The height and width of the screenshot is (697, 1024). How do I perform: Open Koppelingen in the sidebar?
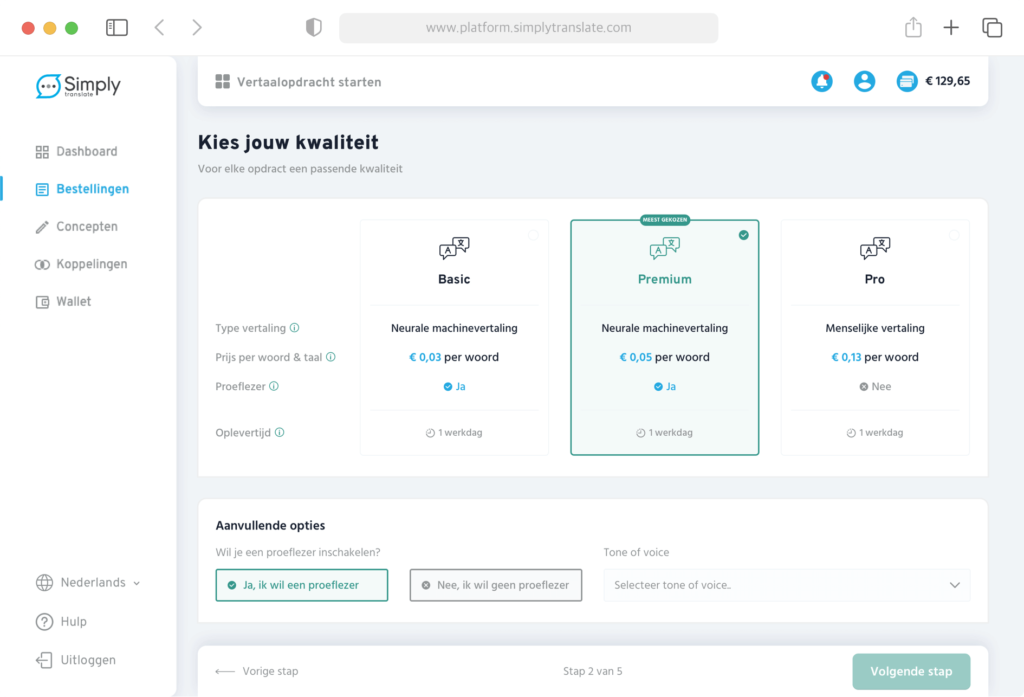pos(91,264)
